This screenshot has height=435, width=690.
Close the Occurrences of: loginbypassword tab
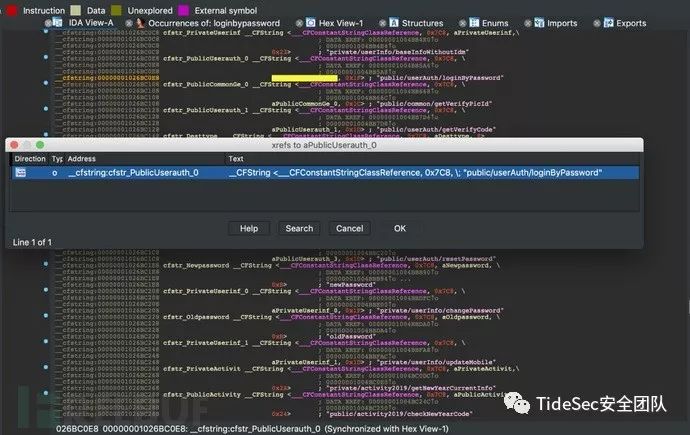(129, 23)
